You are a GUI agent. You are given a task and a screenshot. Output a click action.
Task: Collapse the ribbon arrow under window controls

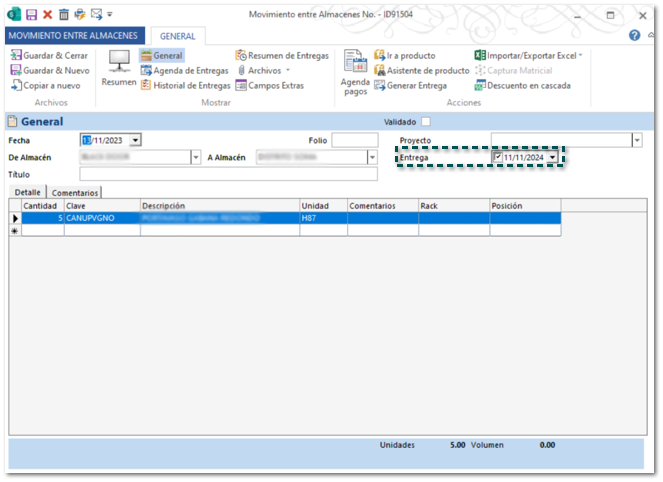[x=651, y=35]
